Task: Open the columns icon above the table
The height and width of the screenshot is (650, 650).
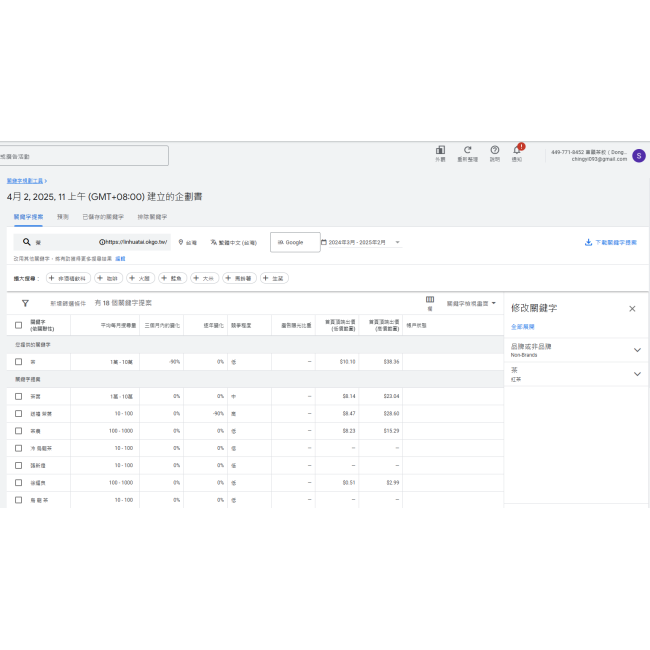Action: click(430, 300)
